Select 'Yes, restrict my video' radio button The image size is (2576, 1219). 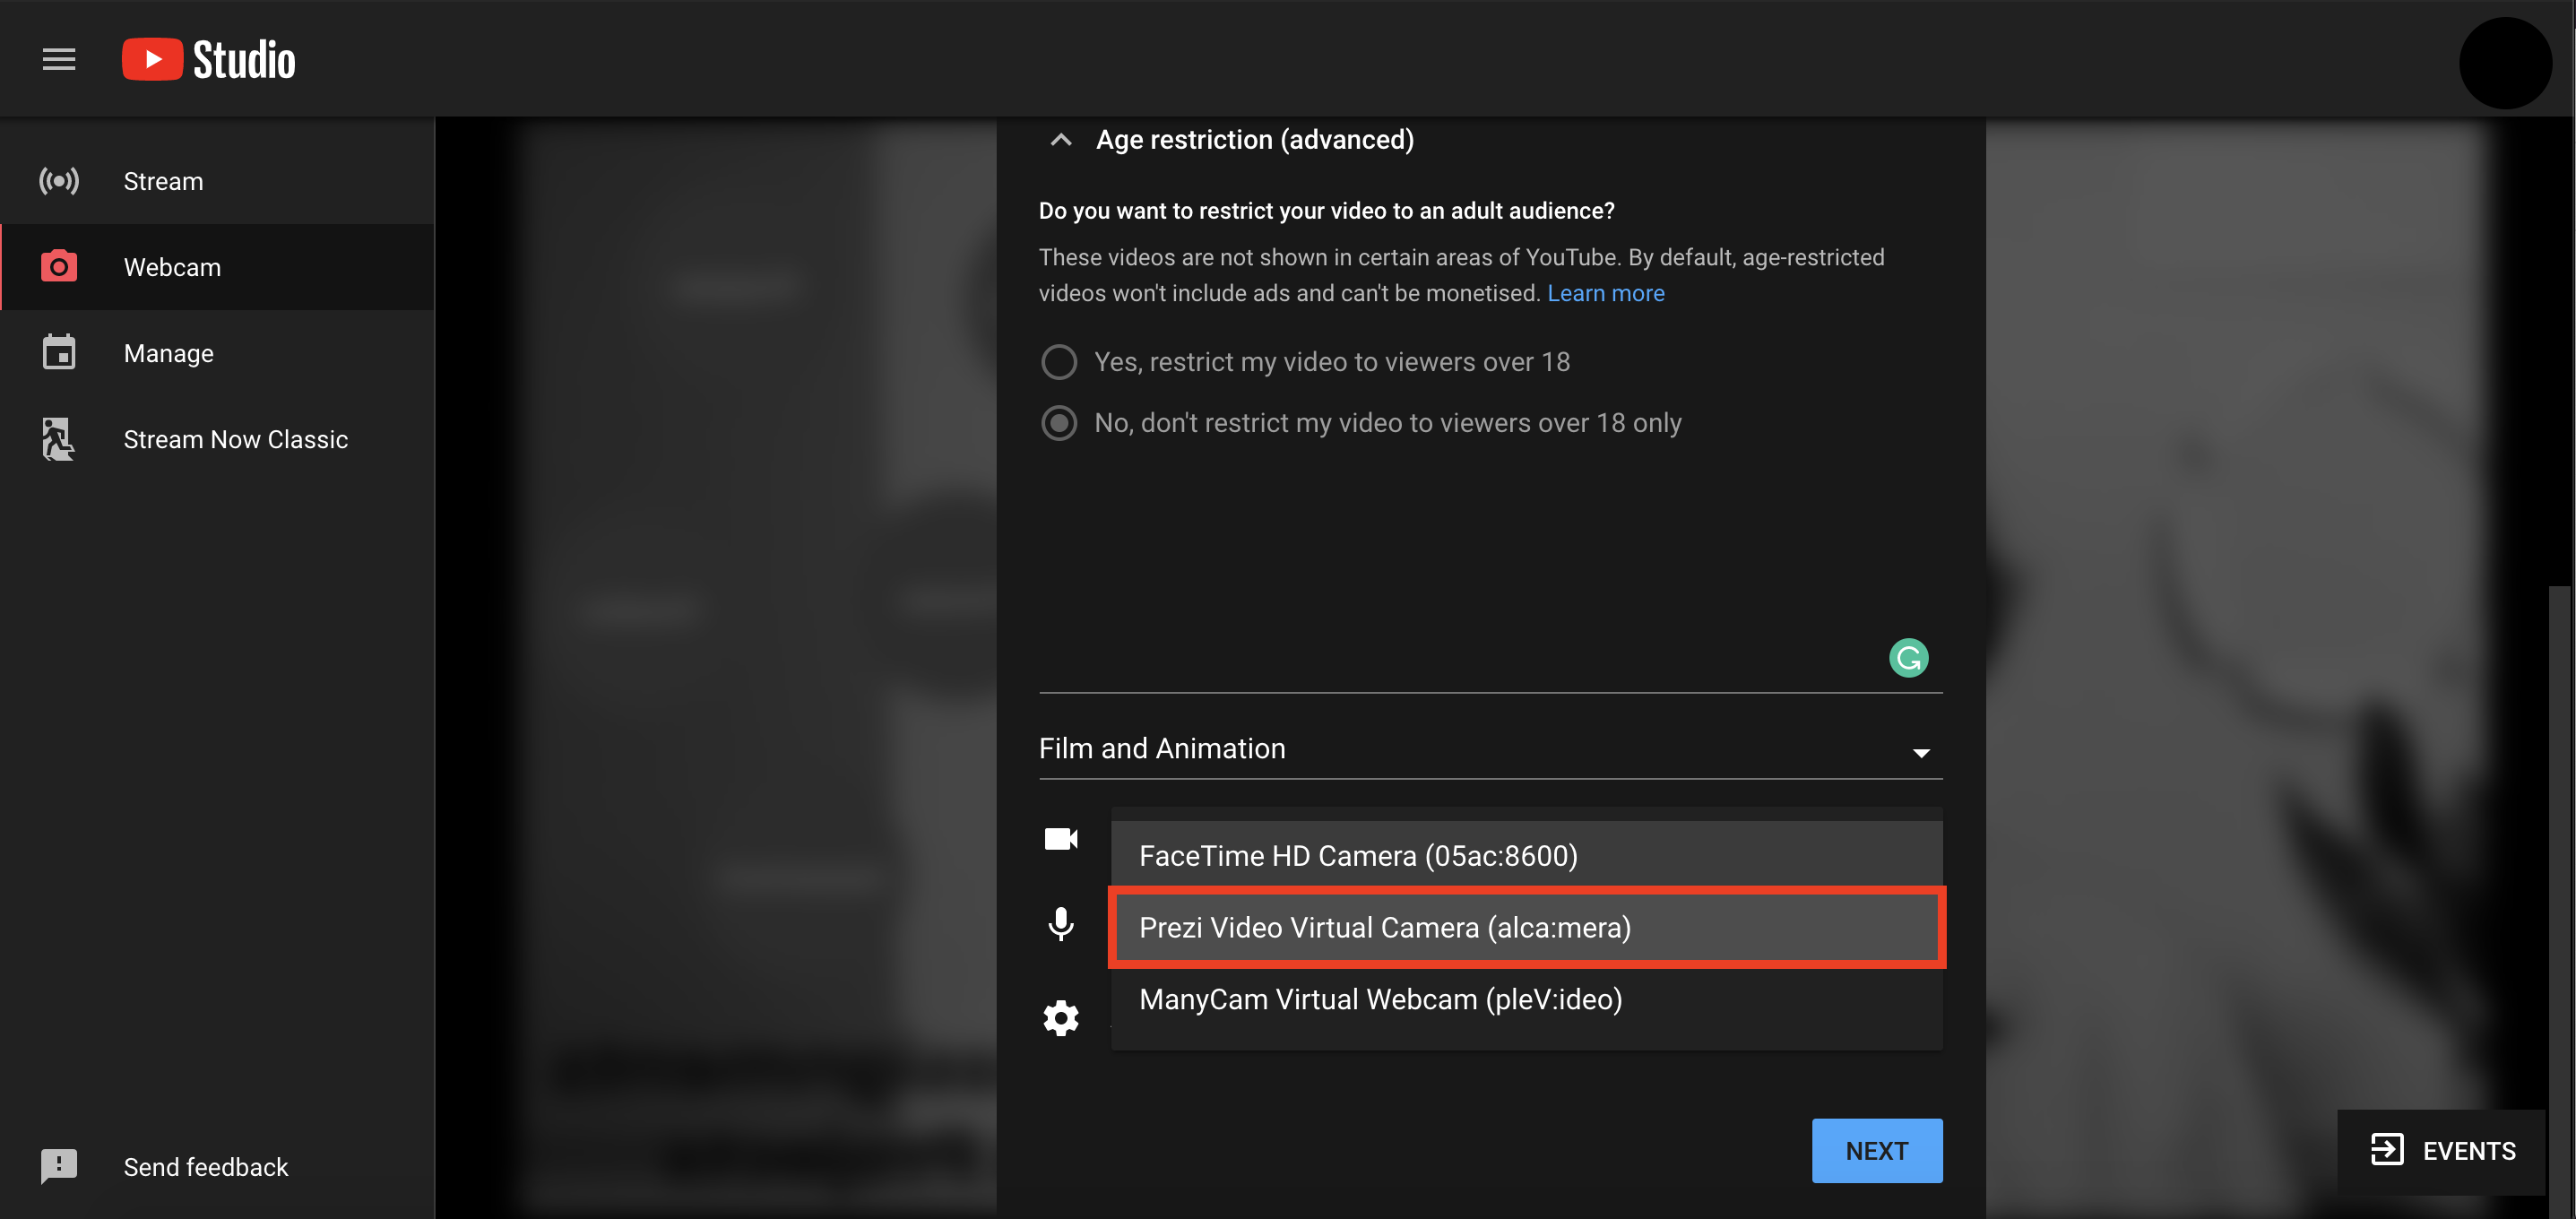click(x=1059, y=362)
